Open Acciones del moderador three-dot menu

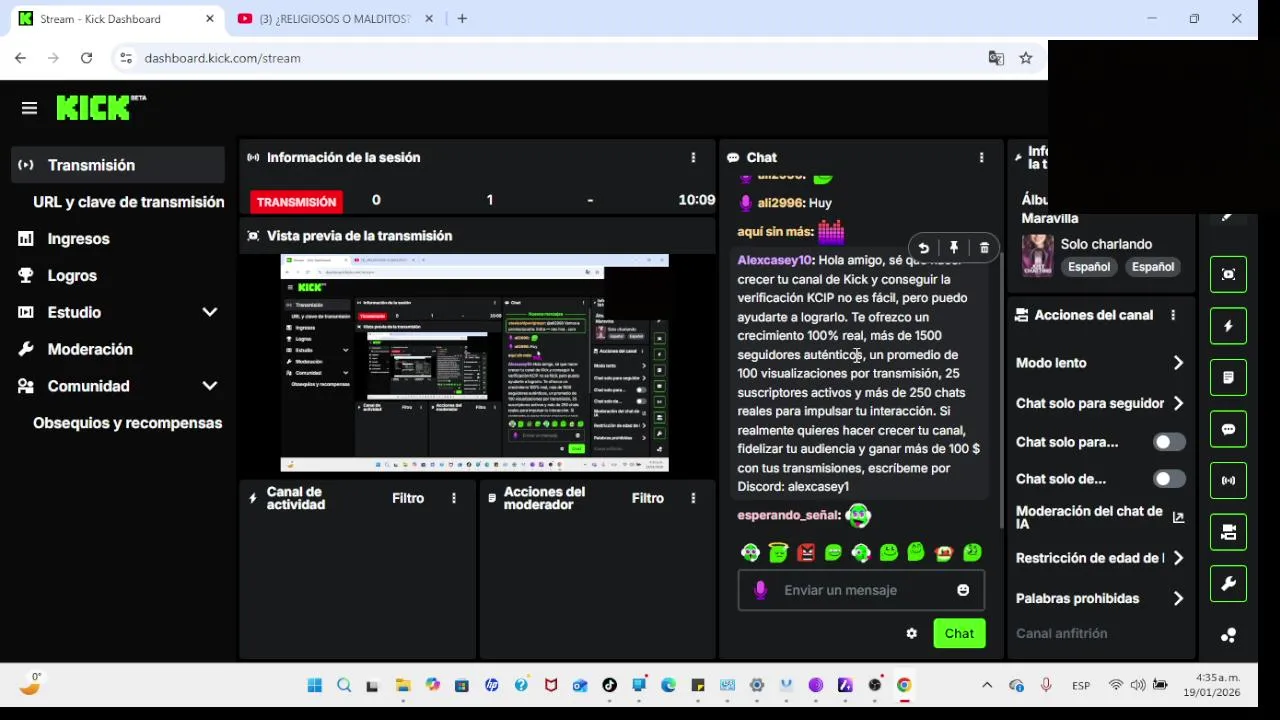[693, 498]
